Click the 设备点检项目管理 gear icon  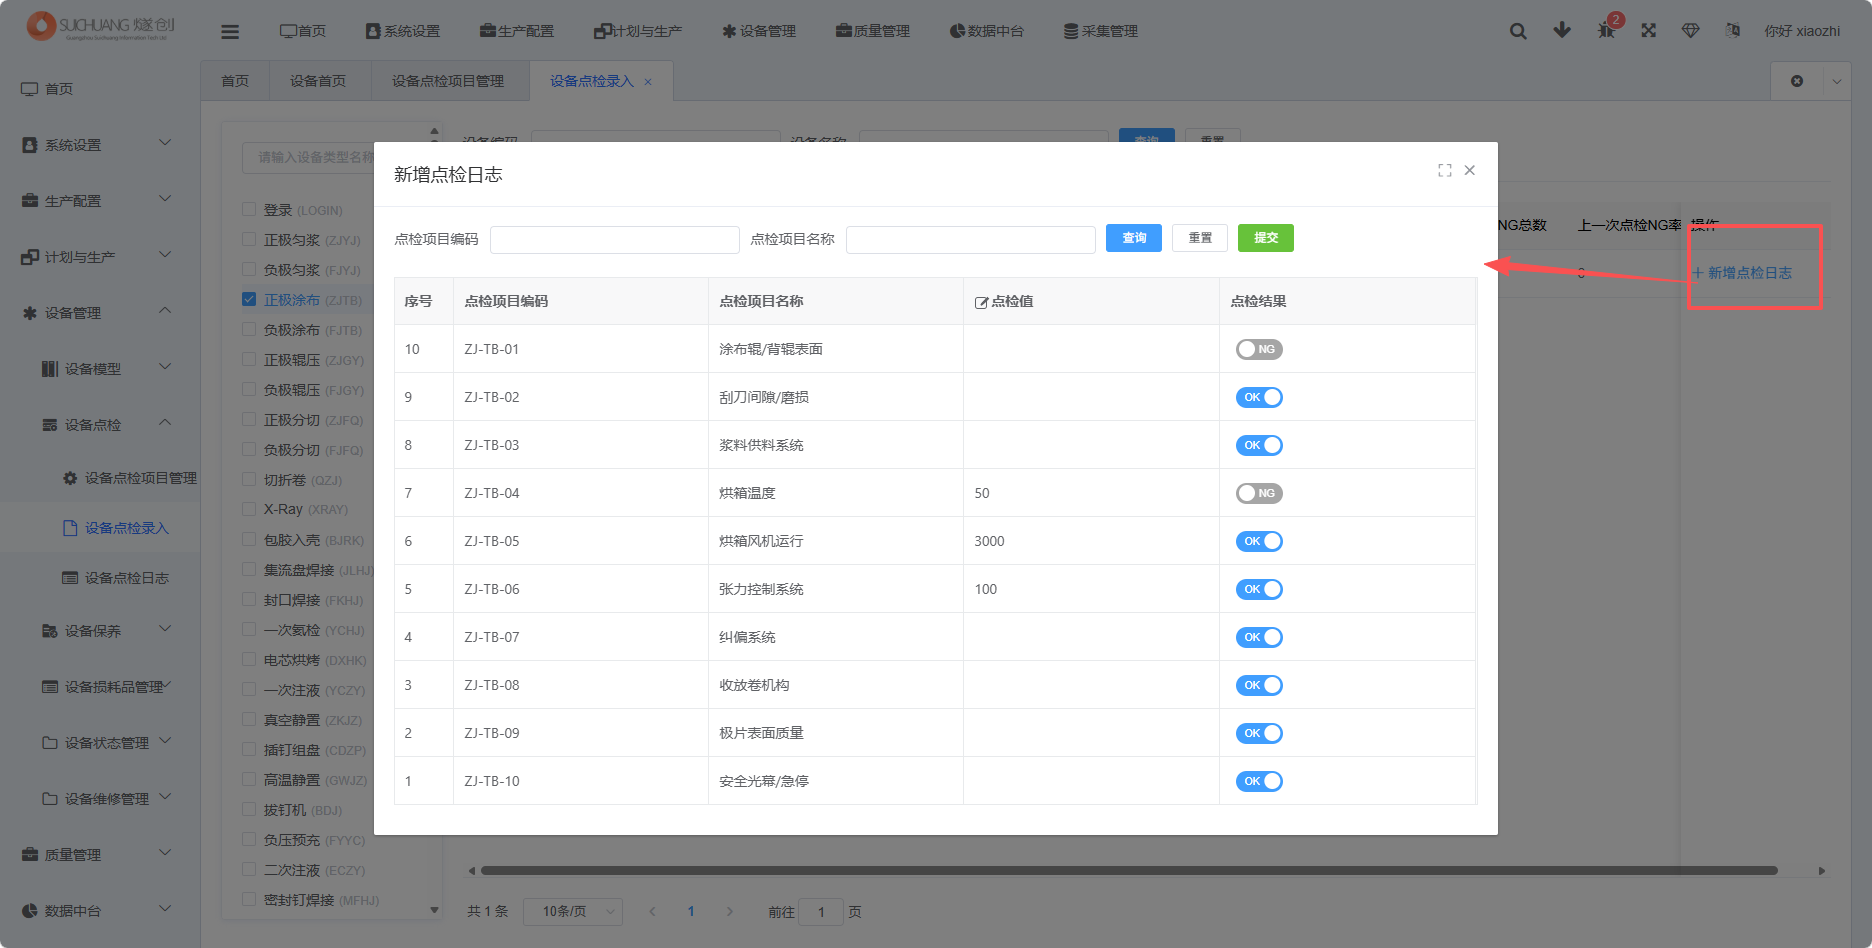point(70,478)
